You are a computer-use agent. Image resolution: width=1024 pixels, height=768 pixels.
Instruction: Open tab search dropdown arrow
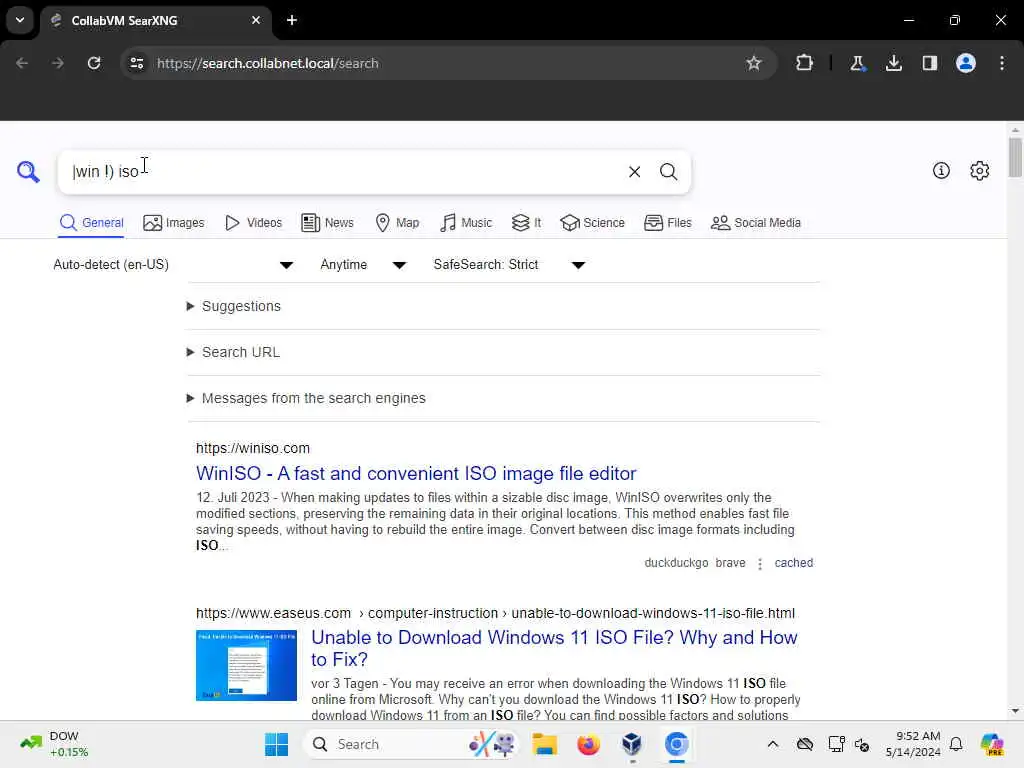20,20
